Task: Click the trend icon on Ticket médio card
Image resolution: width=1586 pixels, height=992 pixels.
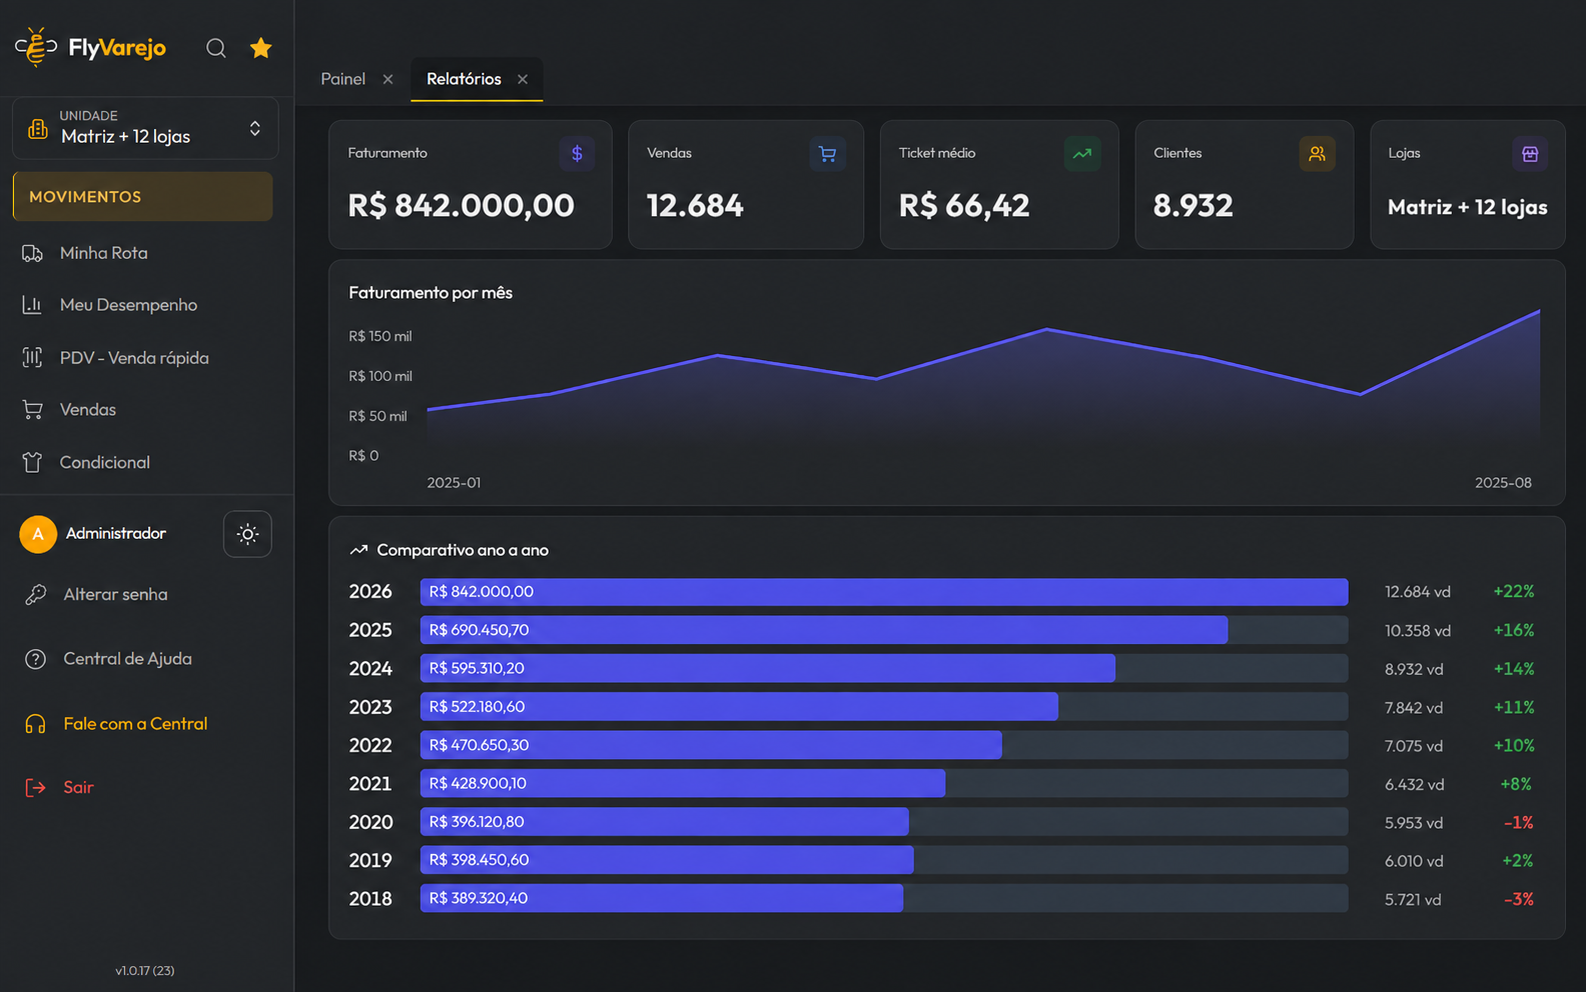Action: coord(1082,154)
